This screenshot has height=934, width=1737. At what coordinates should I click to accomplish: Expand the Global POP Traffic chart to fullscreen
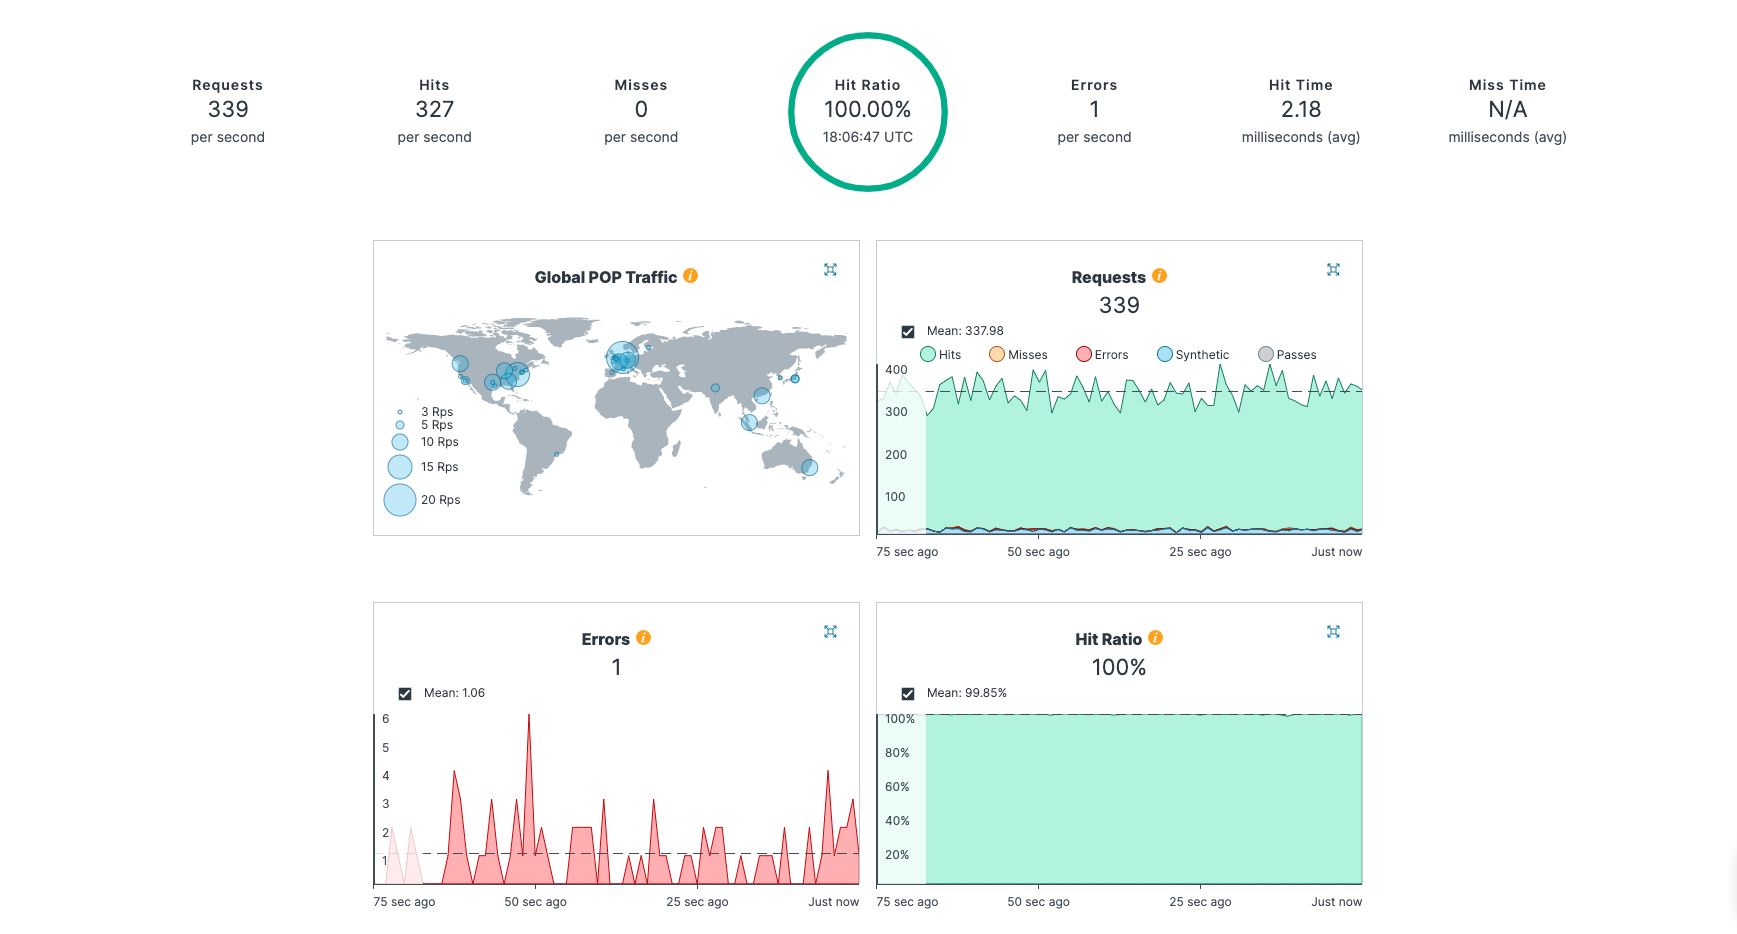click(x=830, y=269)
